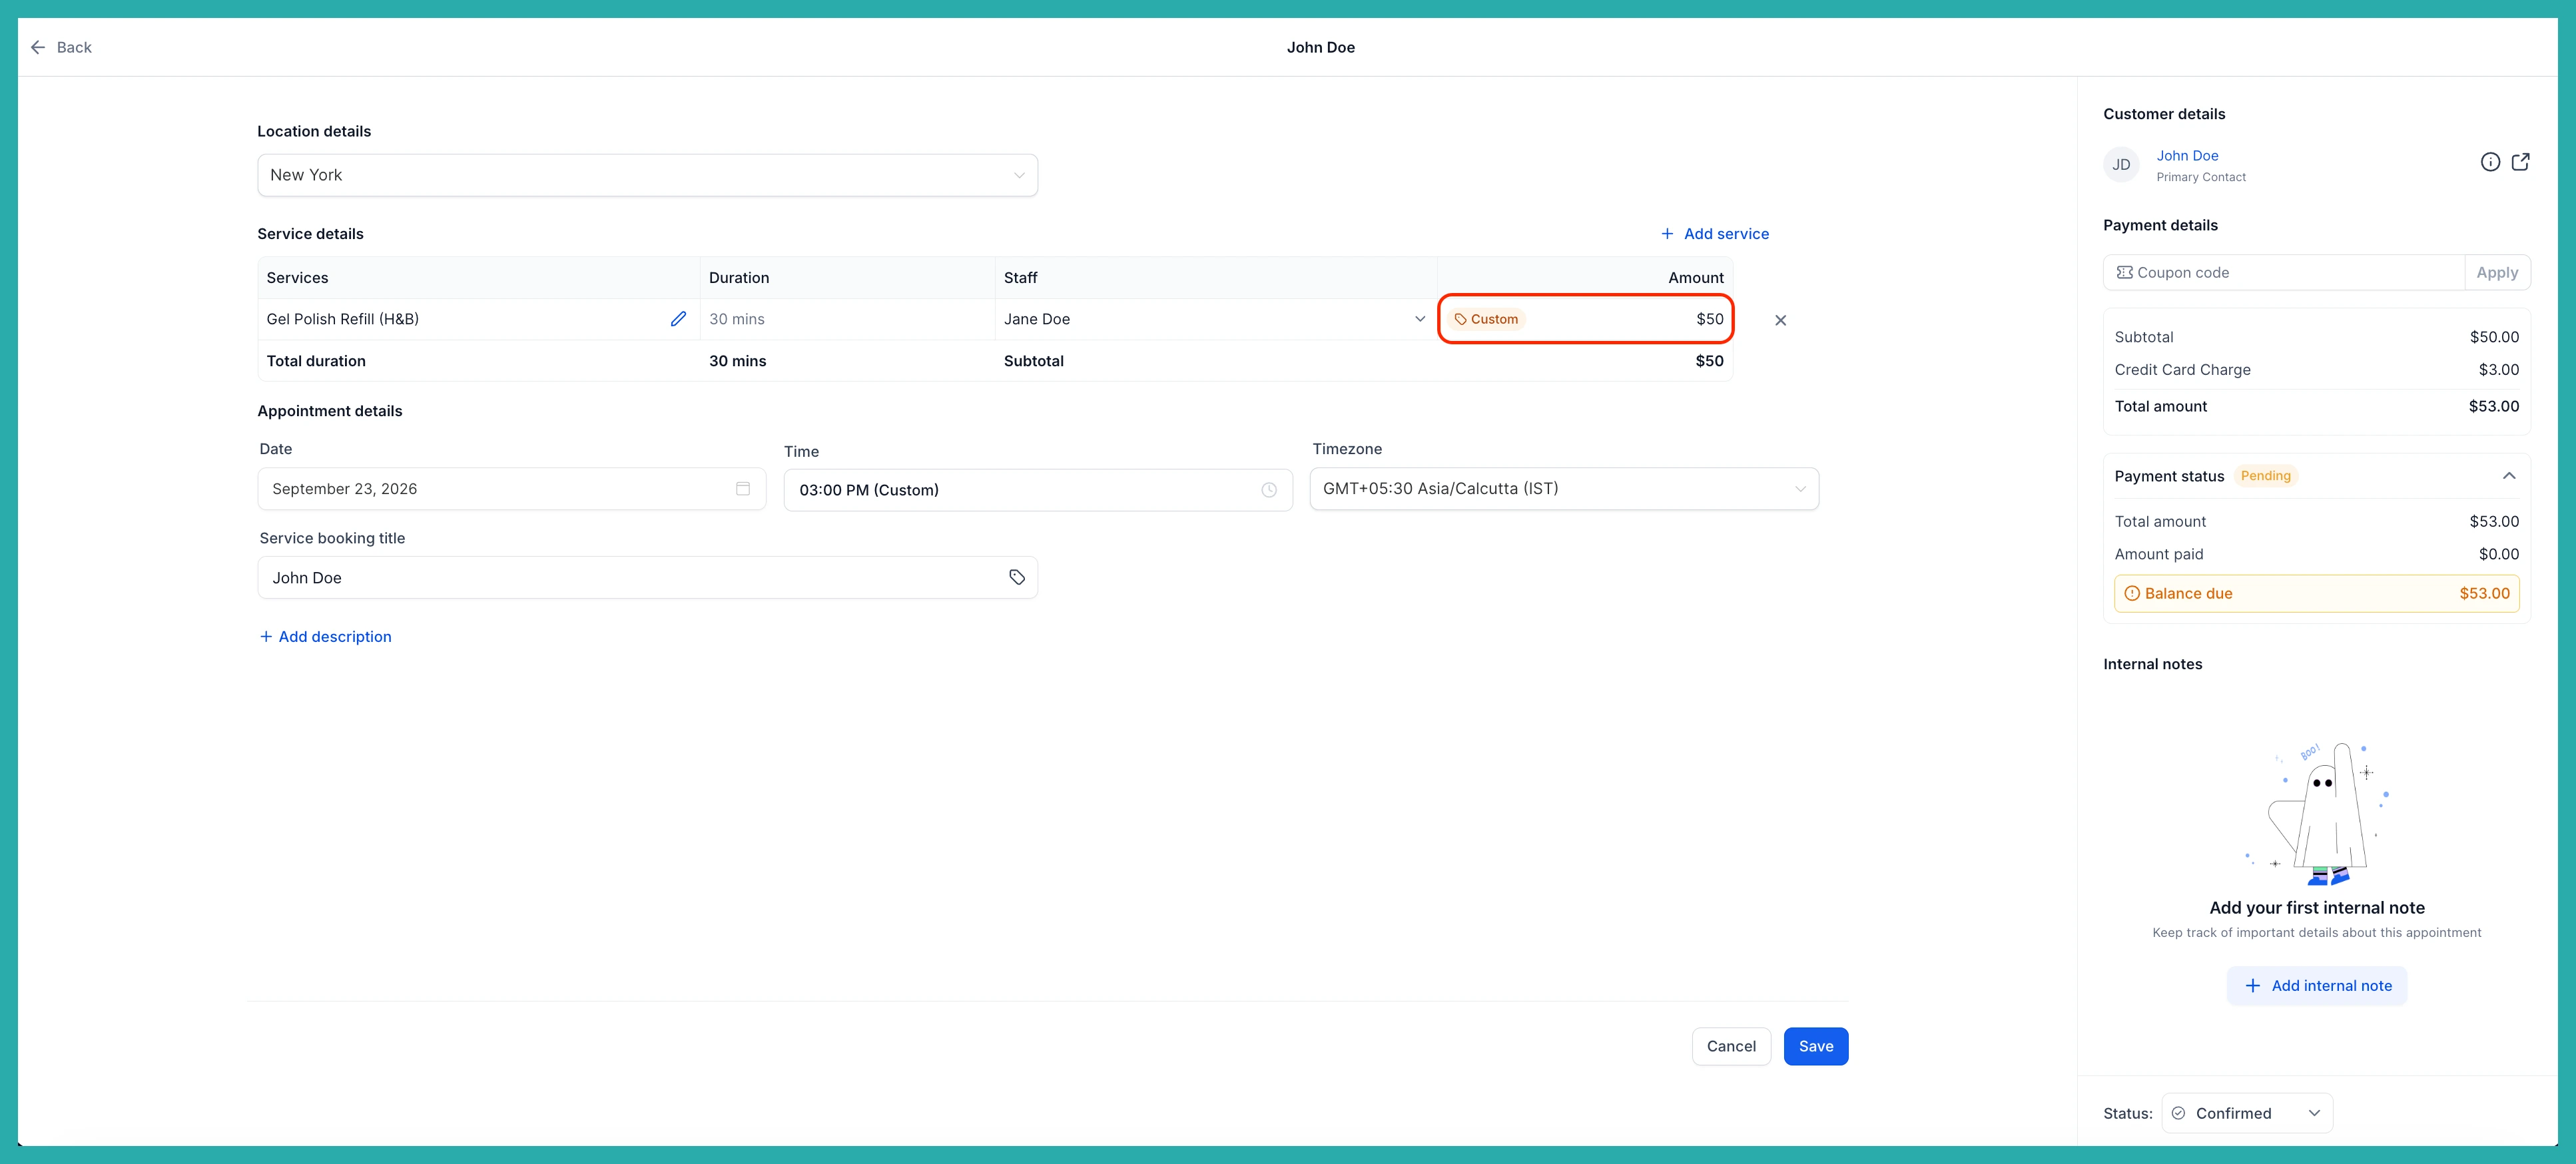This screenshot has height=1164, width=2576.
Task: Remove the Gel Polish Refill service row
Action: [x=1780, y=320]
